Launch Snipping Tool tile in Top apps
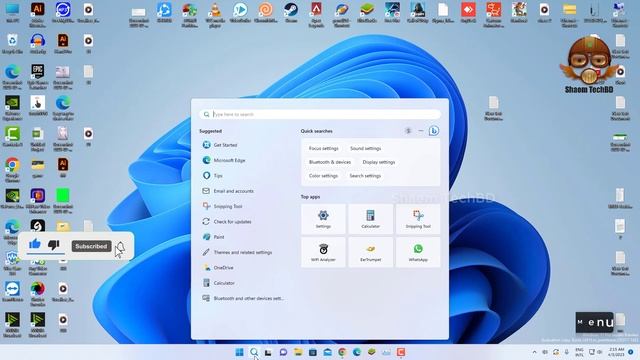The width and height of the screenshot is (640, 360). pos(418,219)
